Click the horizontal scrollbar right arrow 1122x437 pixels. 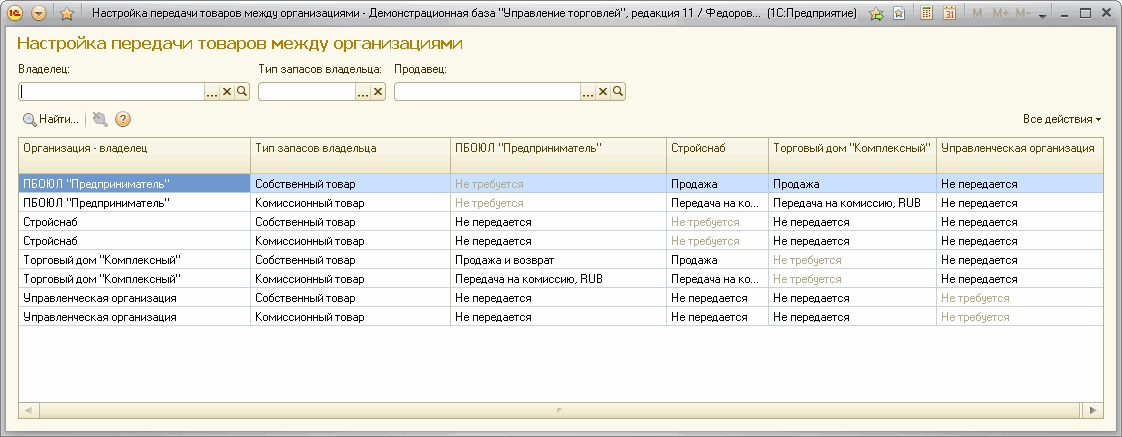[x=1092, y=411]
